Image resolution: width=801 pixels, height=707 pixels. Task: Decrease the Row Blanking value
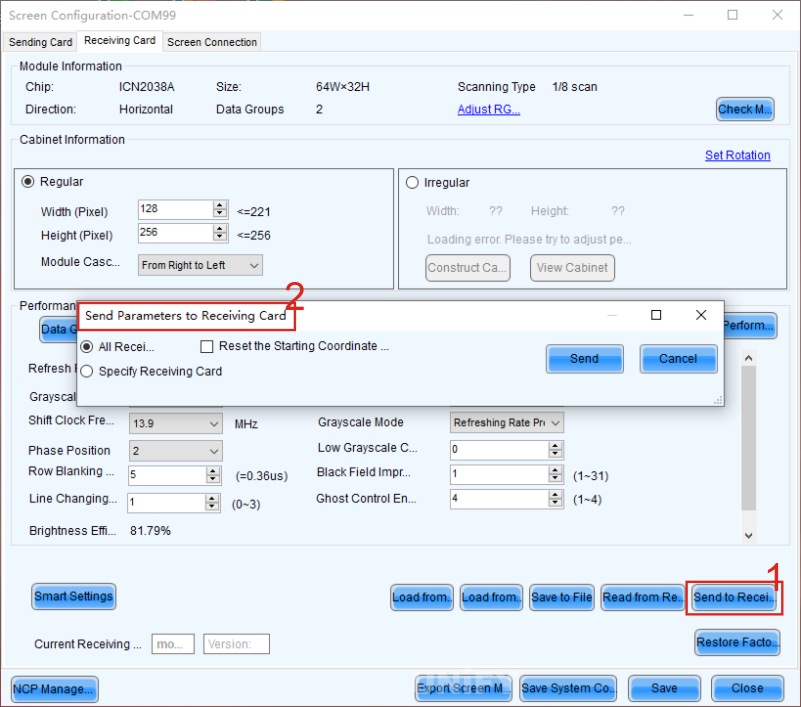[213, 479]
